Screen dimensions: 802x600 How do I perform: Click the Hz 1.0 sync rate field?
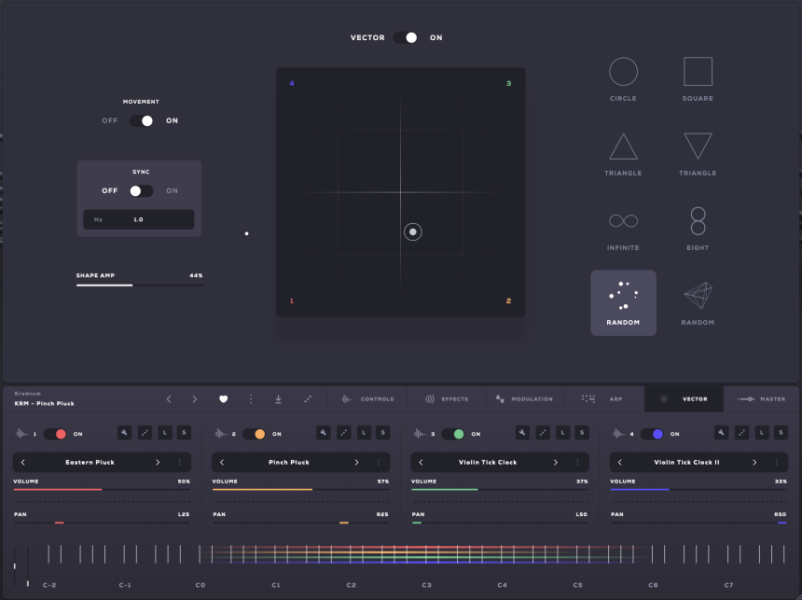point(138,218)
